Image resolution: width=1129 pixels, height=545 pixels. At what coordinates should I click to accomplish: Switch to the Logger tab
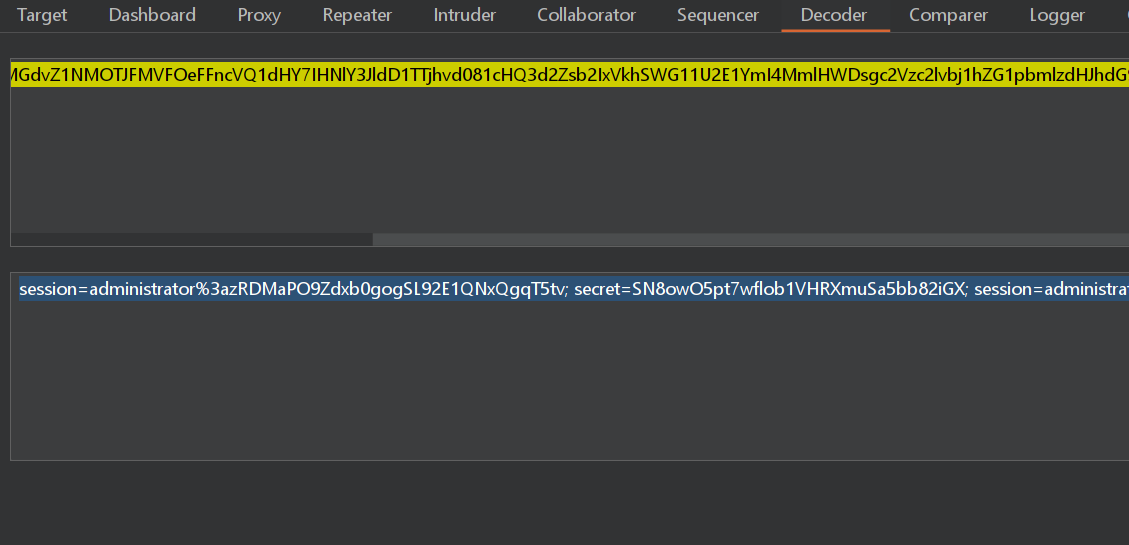[x=1057, y=15]
